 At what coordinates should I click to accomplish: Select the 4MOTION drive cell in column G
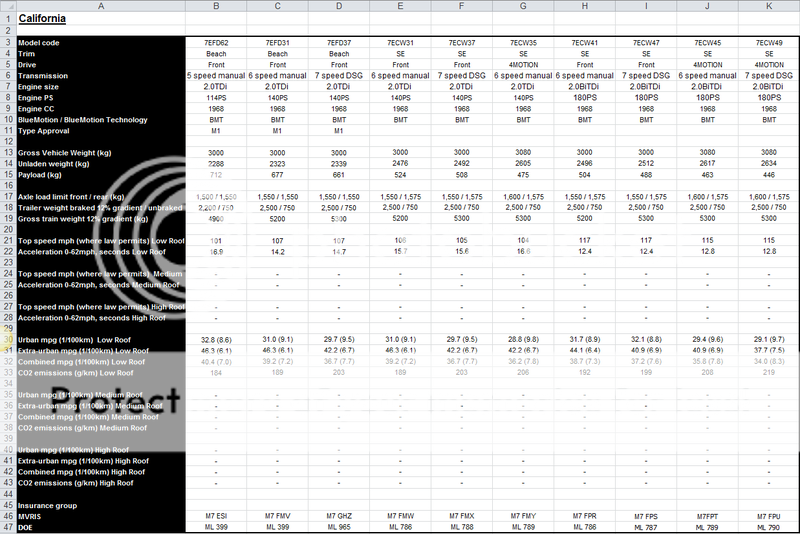(524, 65)
